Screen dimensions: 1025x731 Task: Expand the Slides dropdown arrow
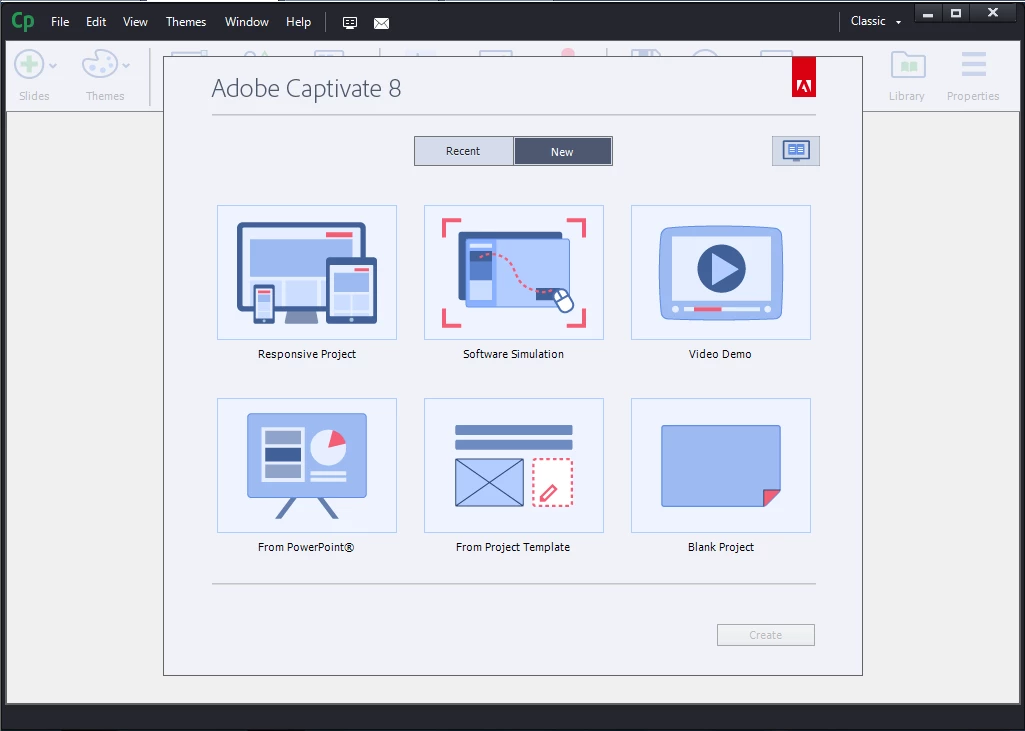[x=53, y=65]
